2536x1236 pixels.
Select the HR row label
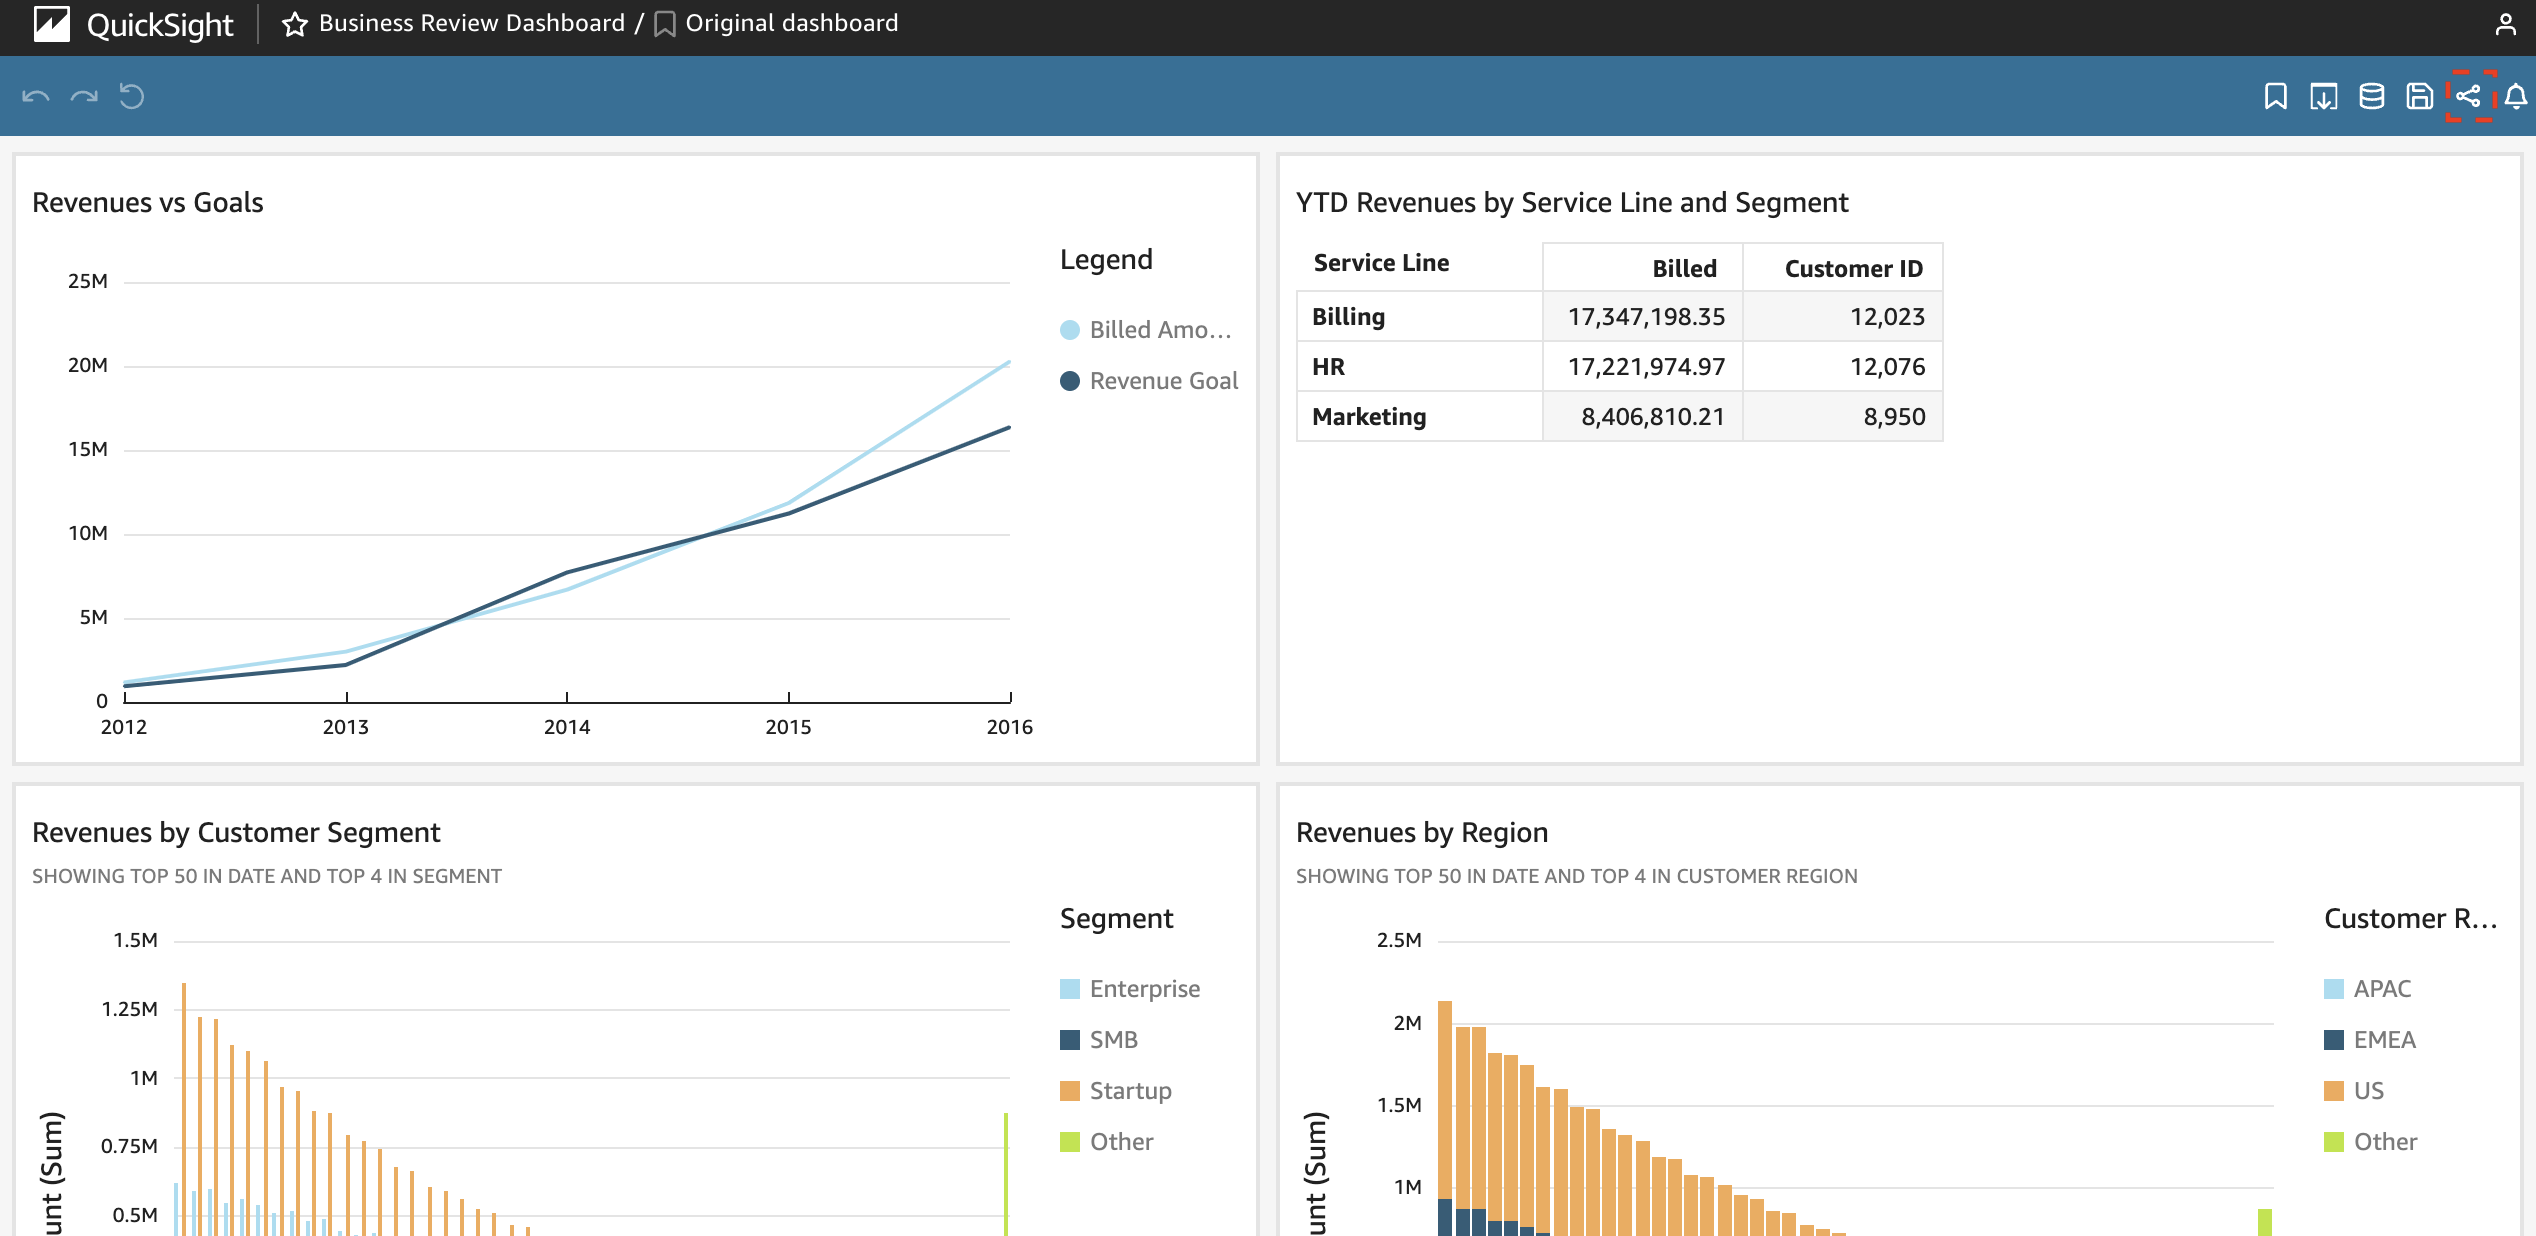point(1328,367)
